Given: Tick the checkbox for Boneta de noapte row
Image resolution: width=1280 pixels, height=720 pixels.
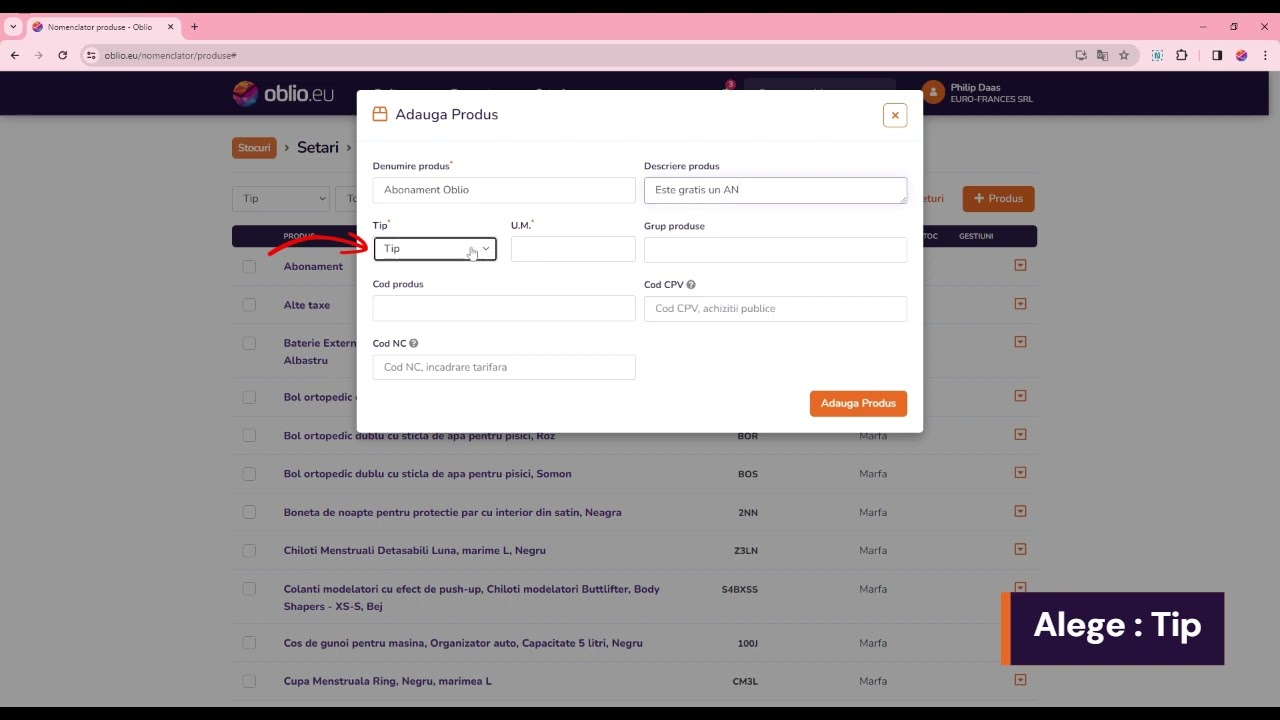Looking at the screenshot, I should (x=249, y=512).
